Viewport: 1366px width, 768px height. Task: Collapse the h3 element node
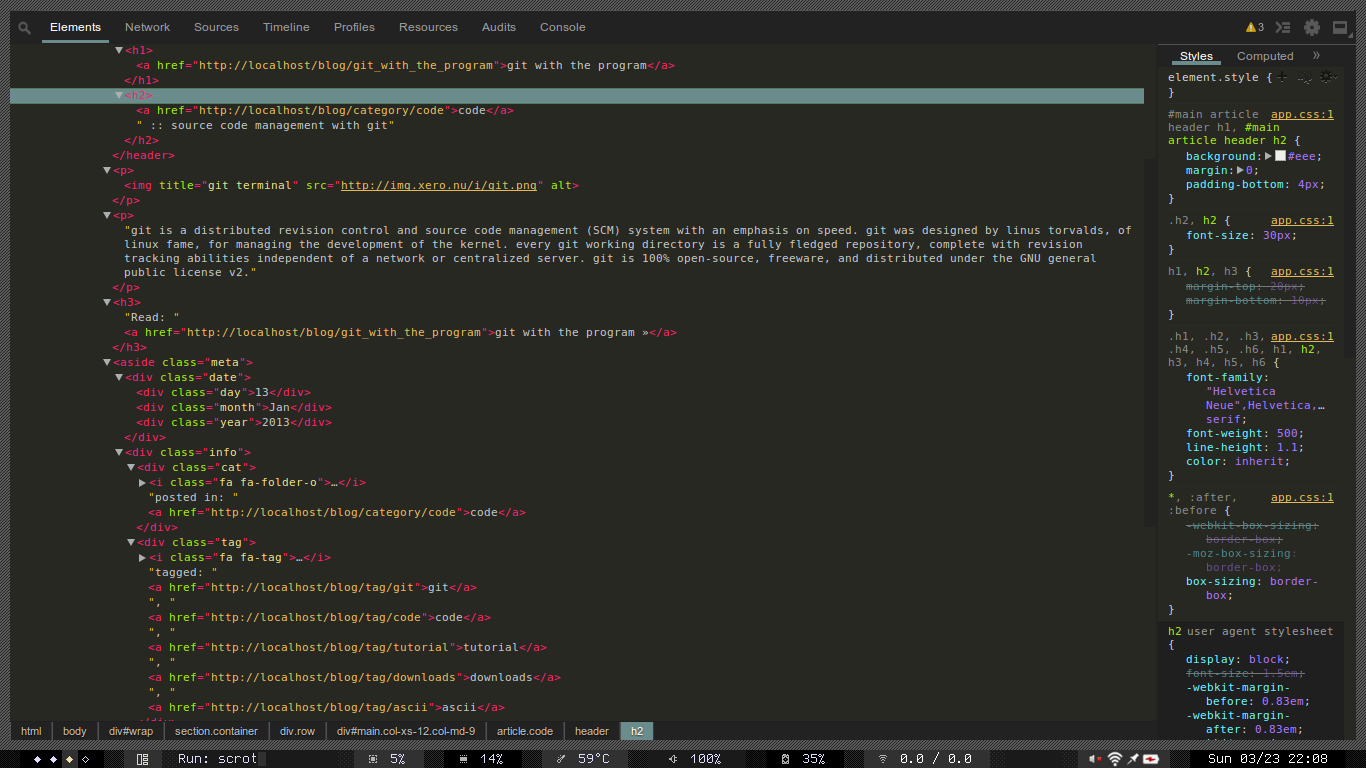[107, 302]
